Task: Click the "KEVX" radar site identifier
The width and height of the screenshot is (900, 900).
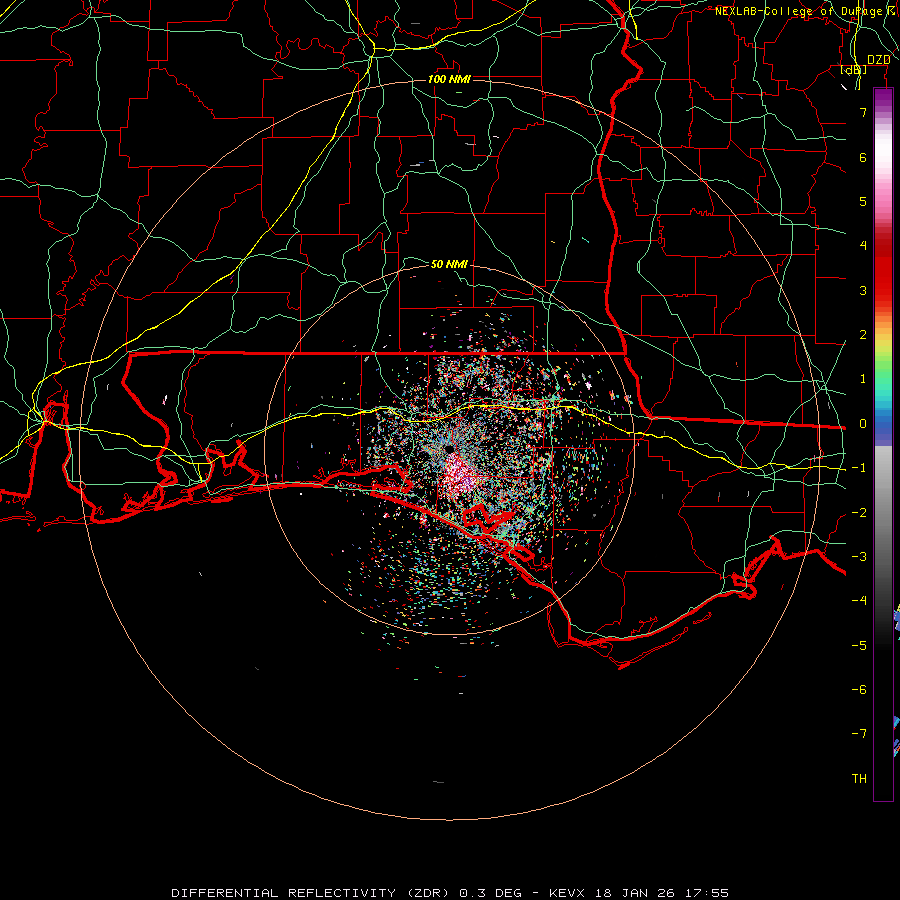Action: pyautogui.click(x=567, y=893)
